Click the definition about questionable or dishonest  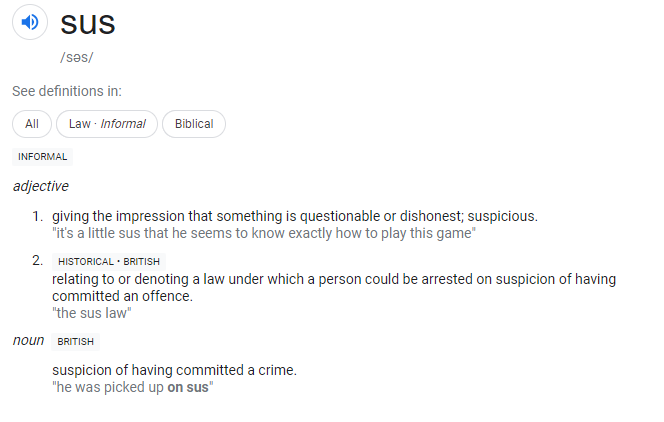coord(295,216)
